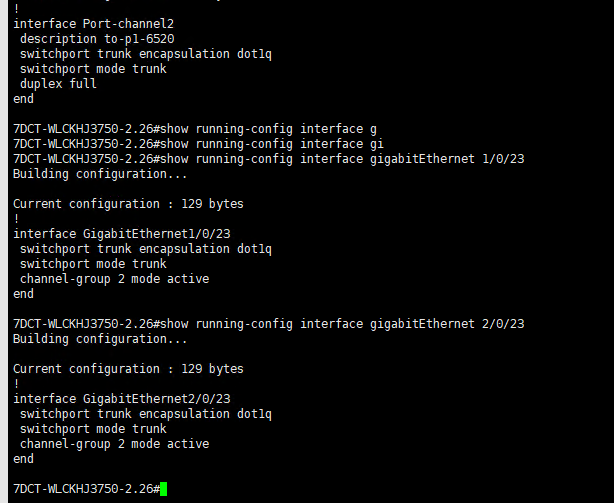Click "switchport mode trunk" under GigabitEthernet2/0/23
614x503 pixels.
[x=93, y=429]
